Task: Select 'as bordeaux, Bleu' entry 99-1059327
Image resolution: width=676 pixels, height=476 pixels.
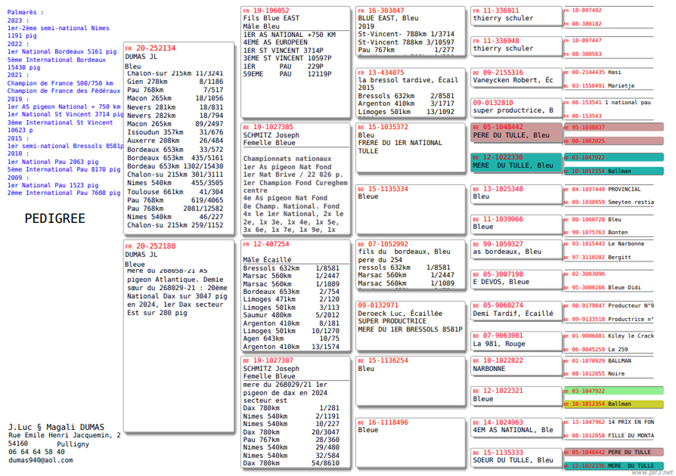Action: (x=516, y=248)
